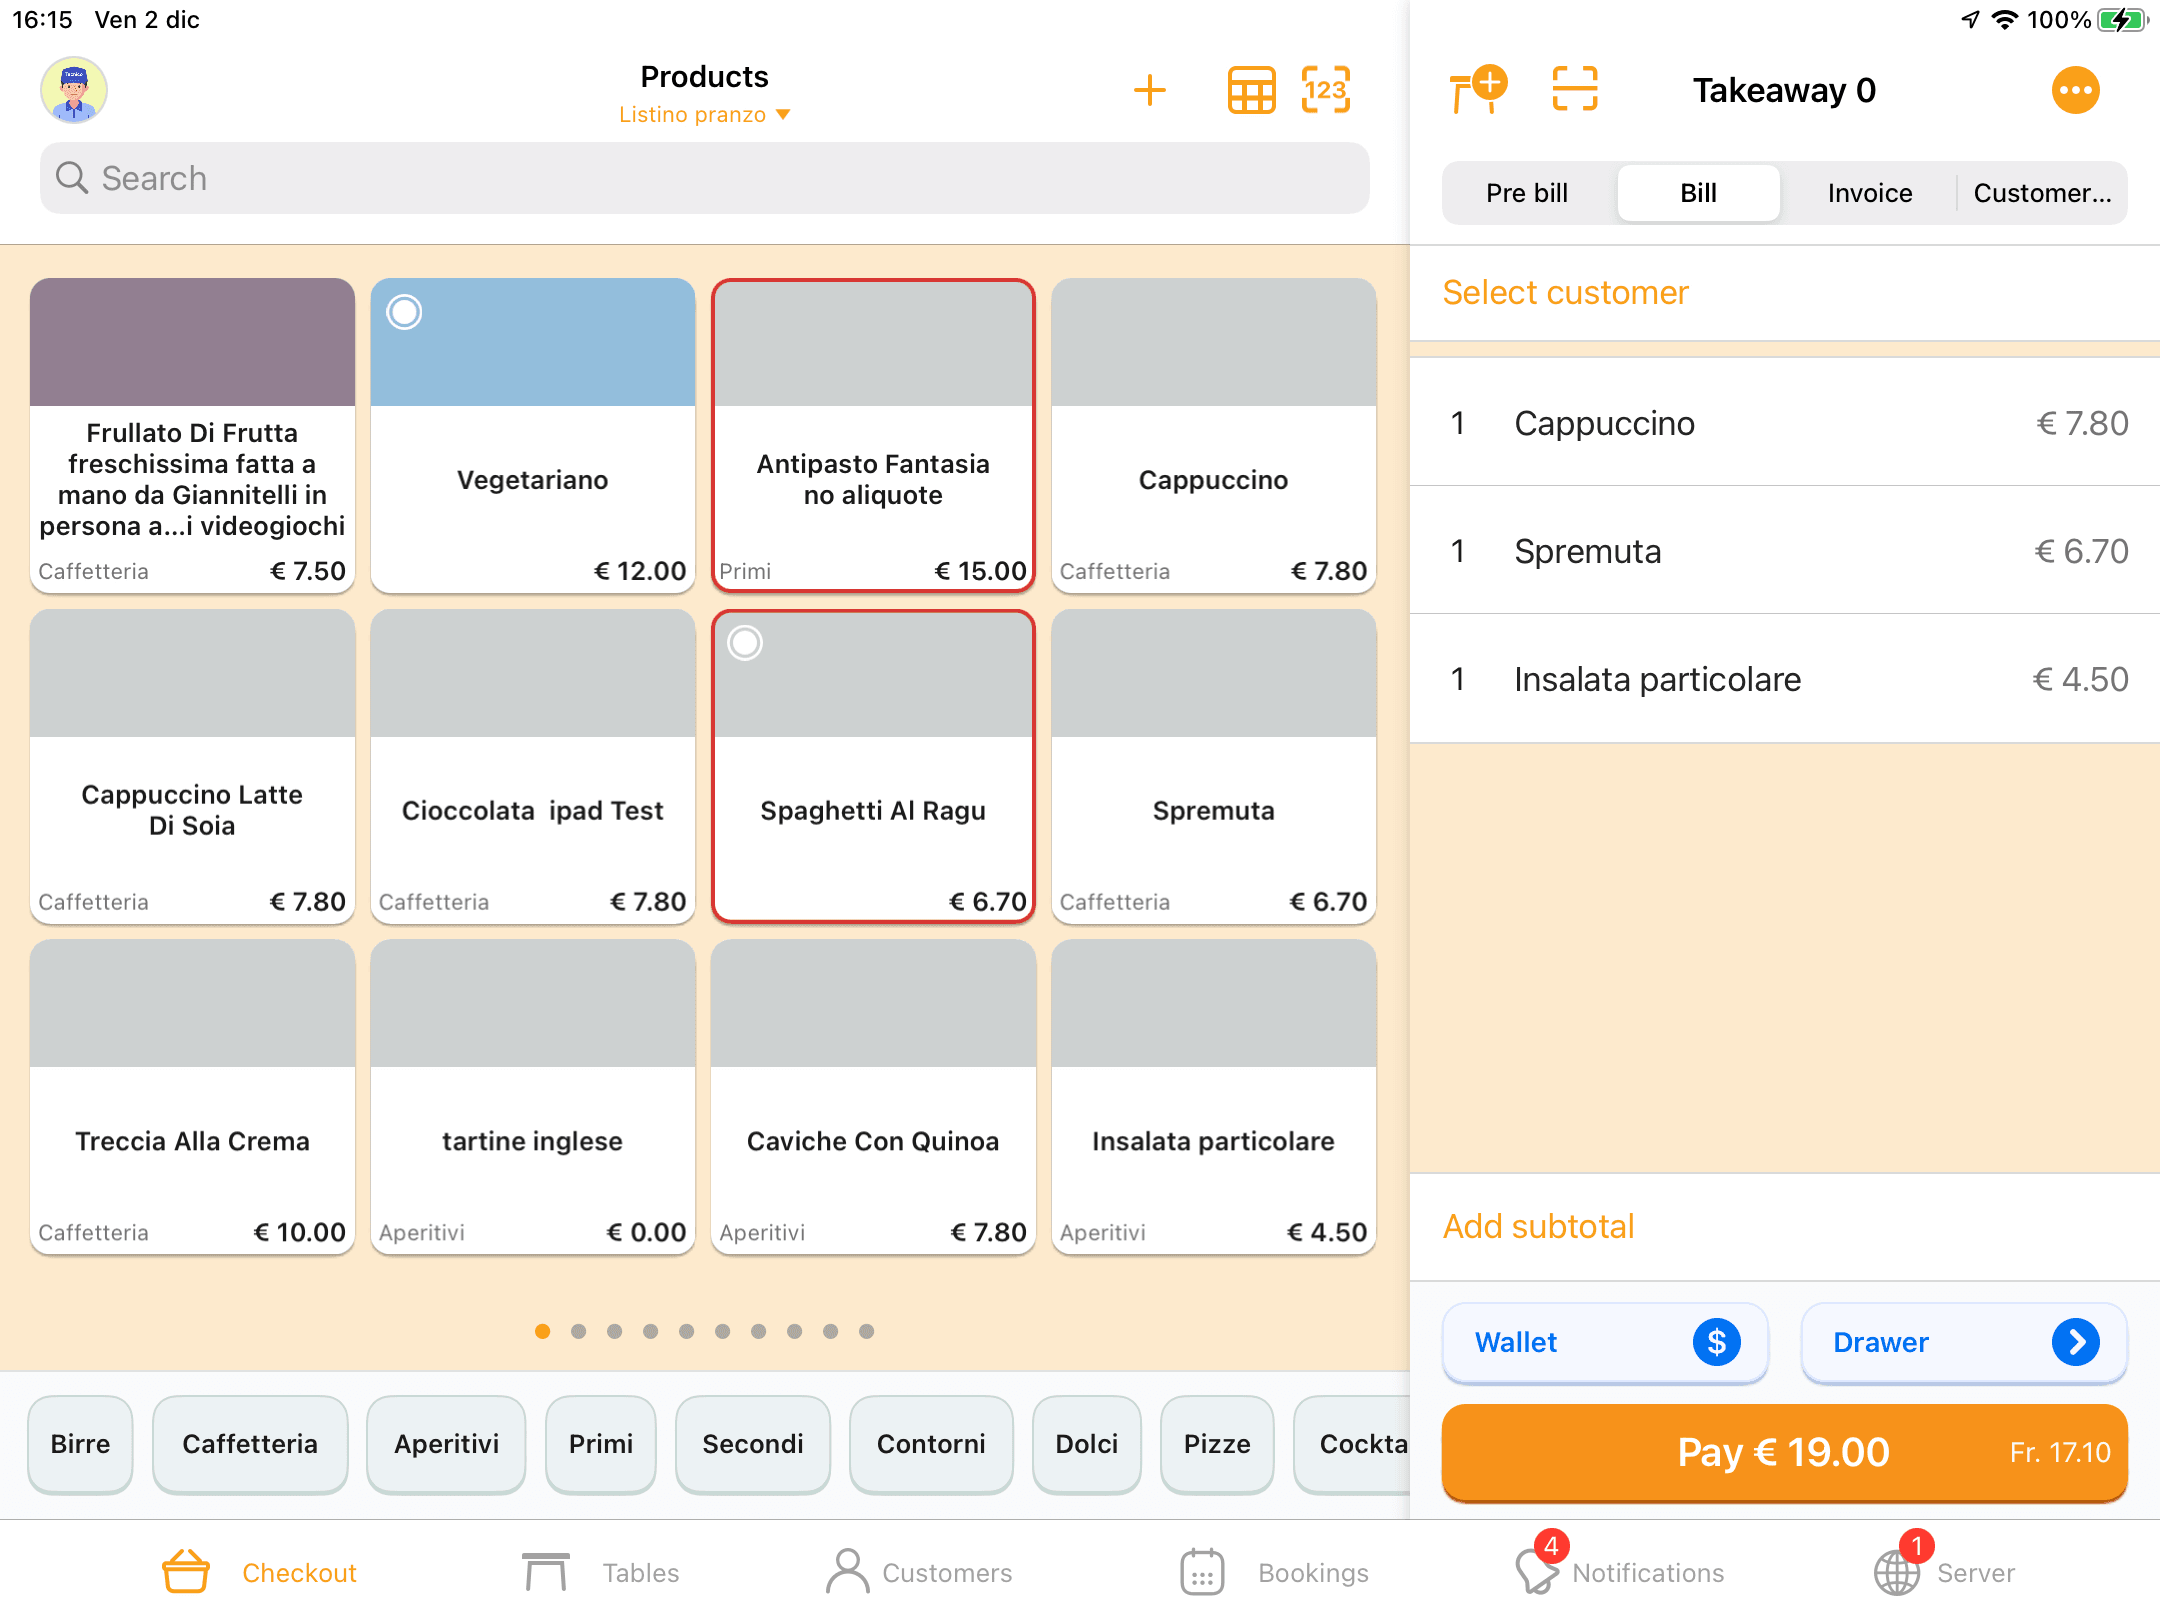This screenshot has height=1620, width=2160.
Task: Tap the barcode scanner frame icon
Action: coord(1574,91)
